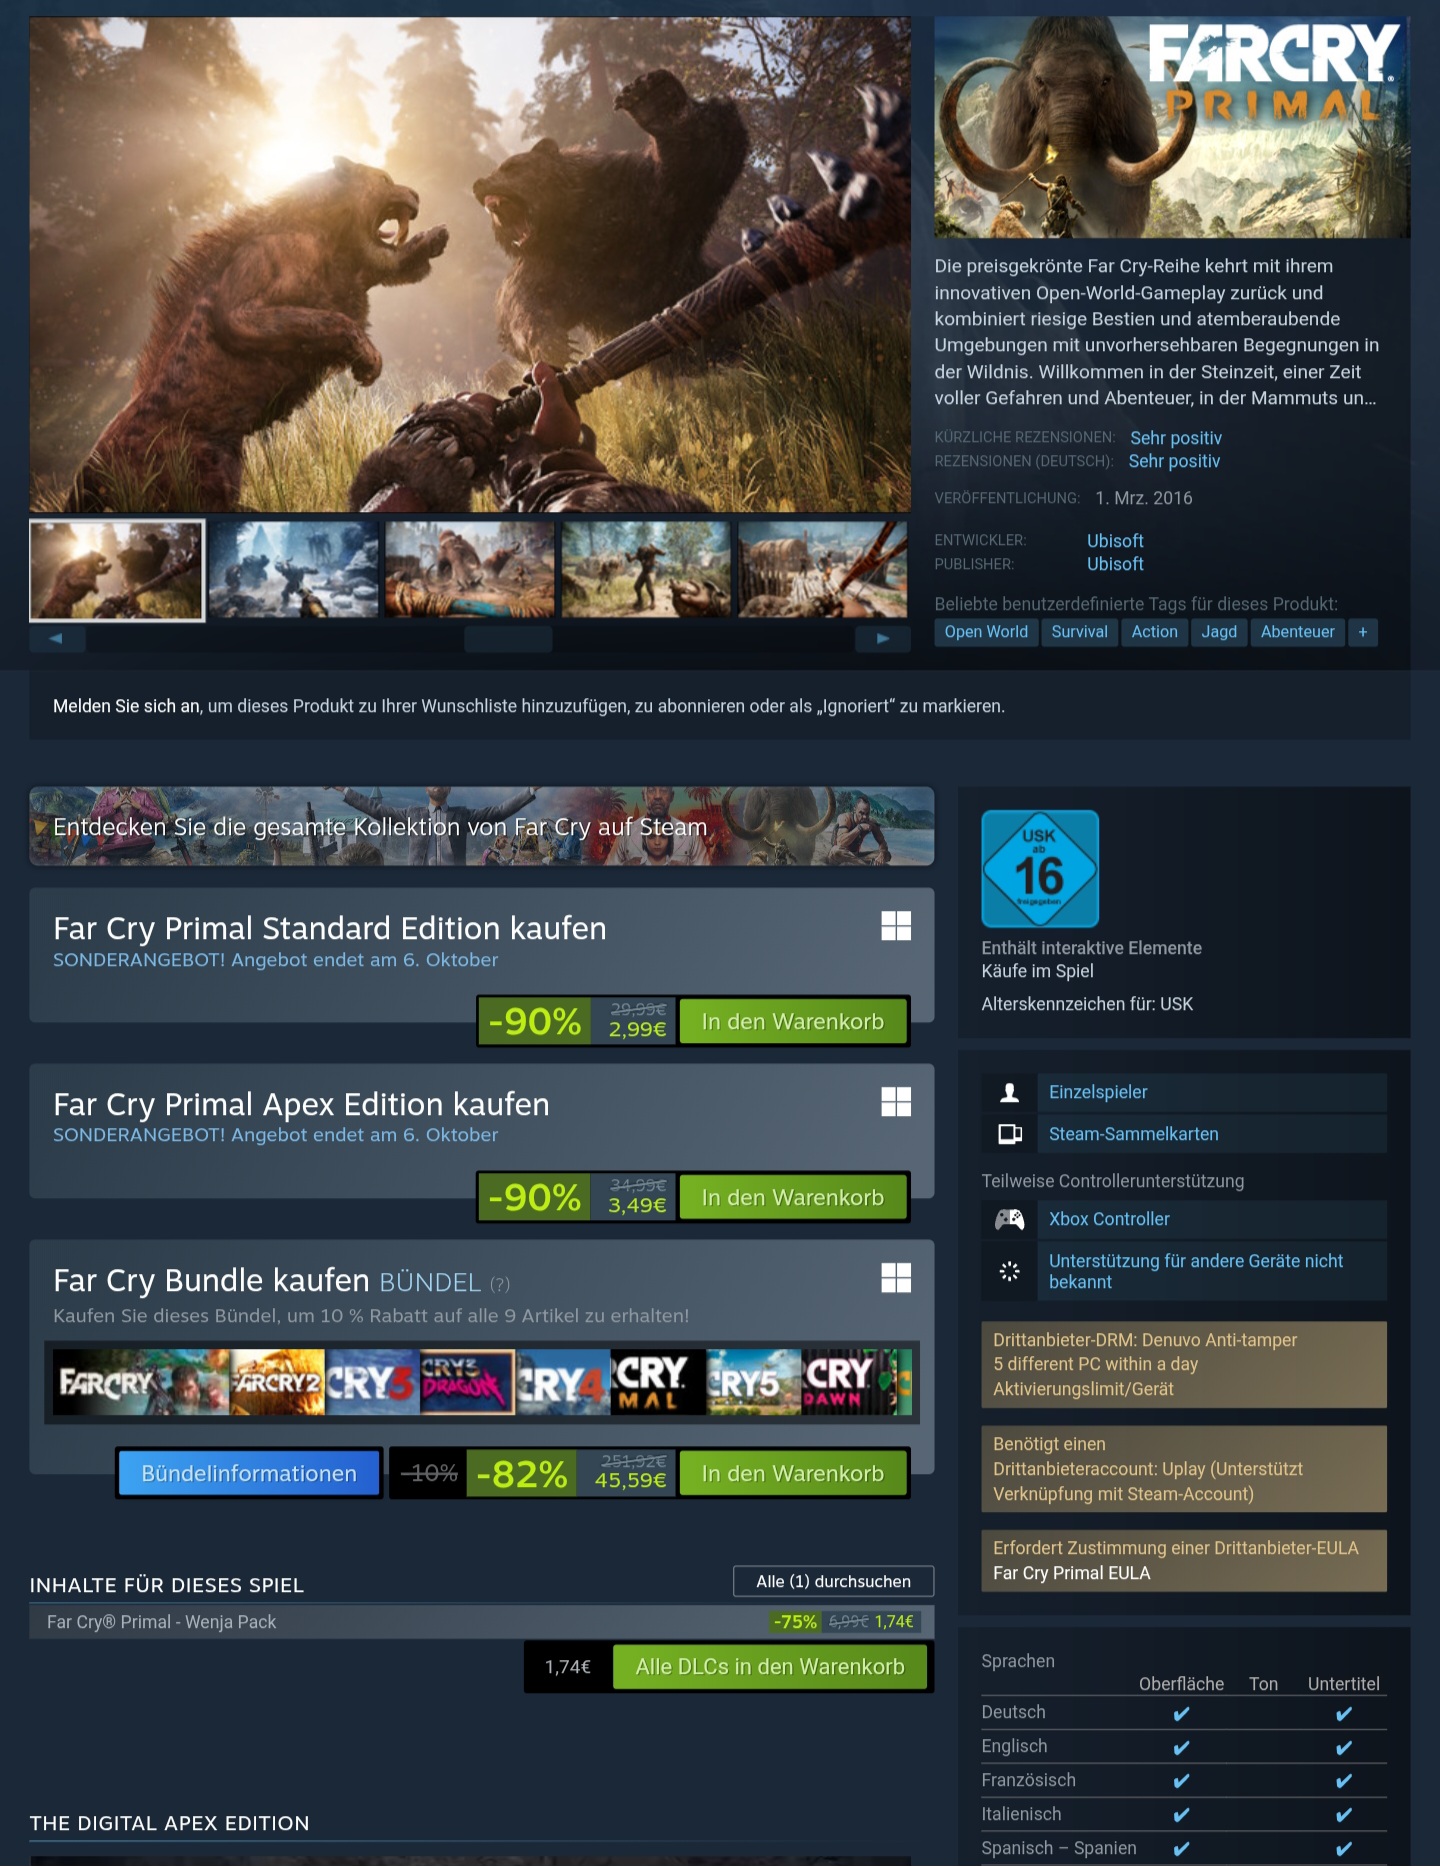The height and width of the screenshot is (1866, 1440).
Task: Click the Far Cry 2 bundle cover
Action: [277, 1382]
